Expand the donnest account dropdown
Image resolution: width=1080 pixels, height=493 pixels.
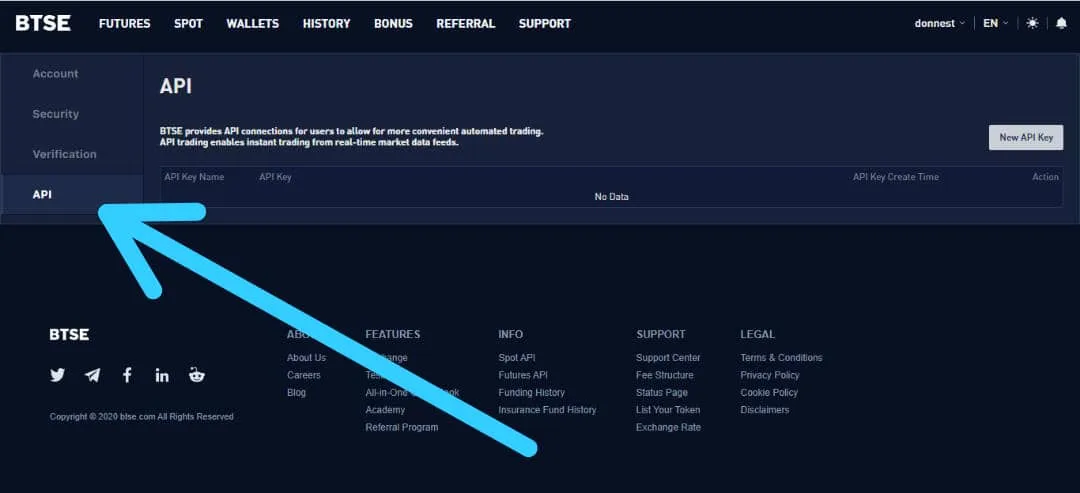click(x=939, y=23)
